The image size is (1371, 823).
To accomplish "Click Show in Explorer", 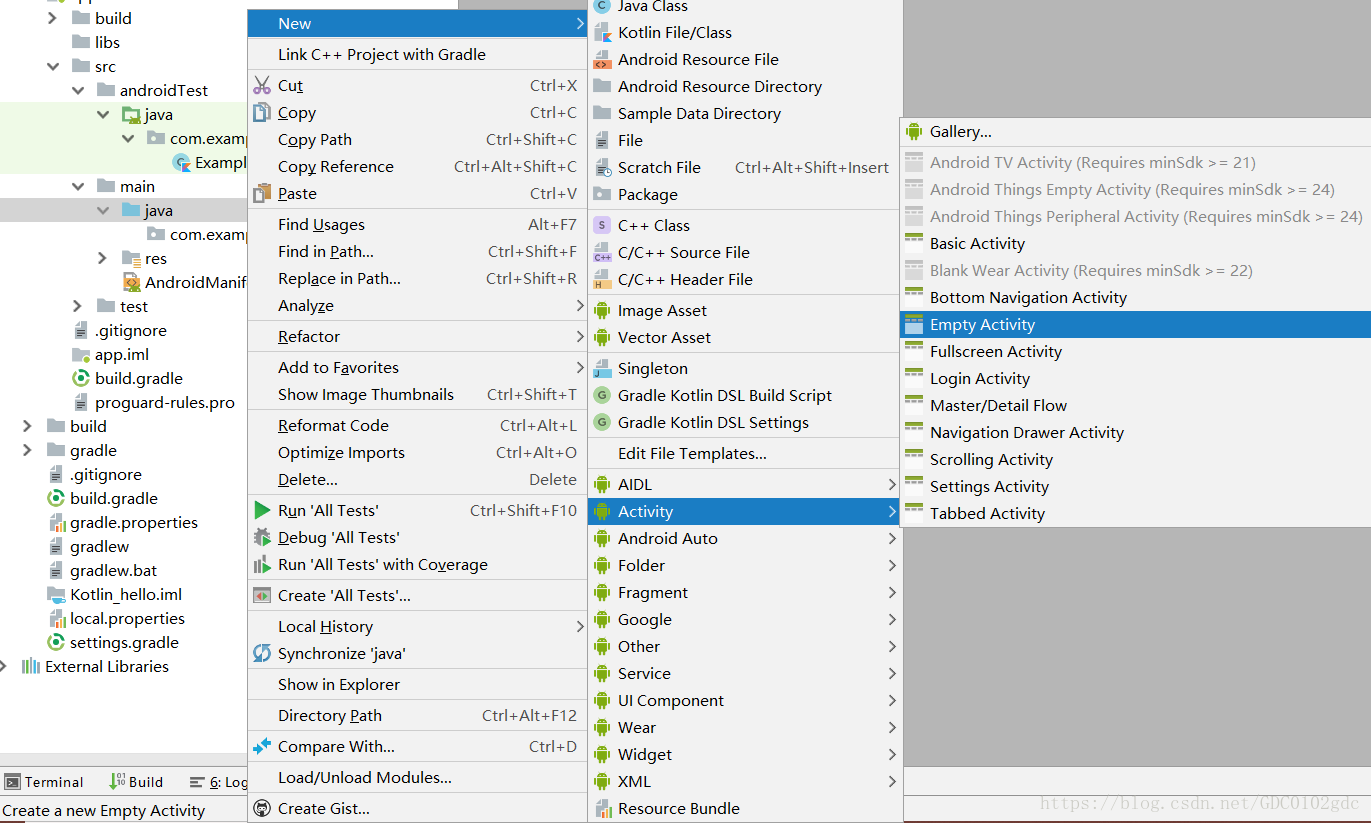I will tap(417, 685).
